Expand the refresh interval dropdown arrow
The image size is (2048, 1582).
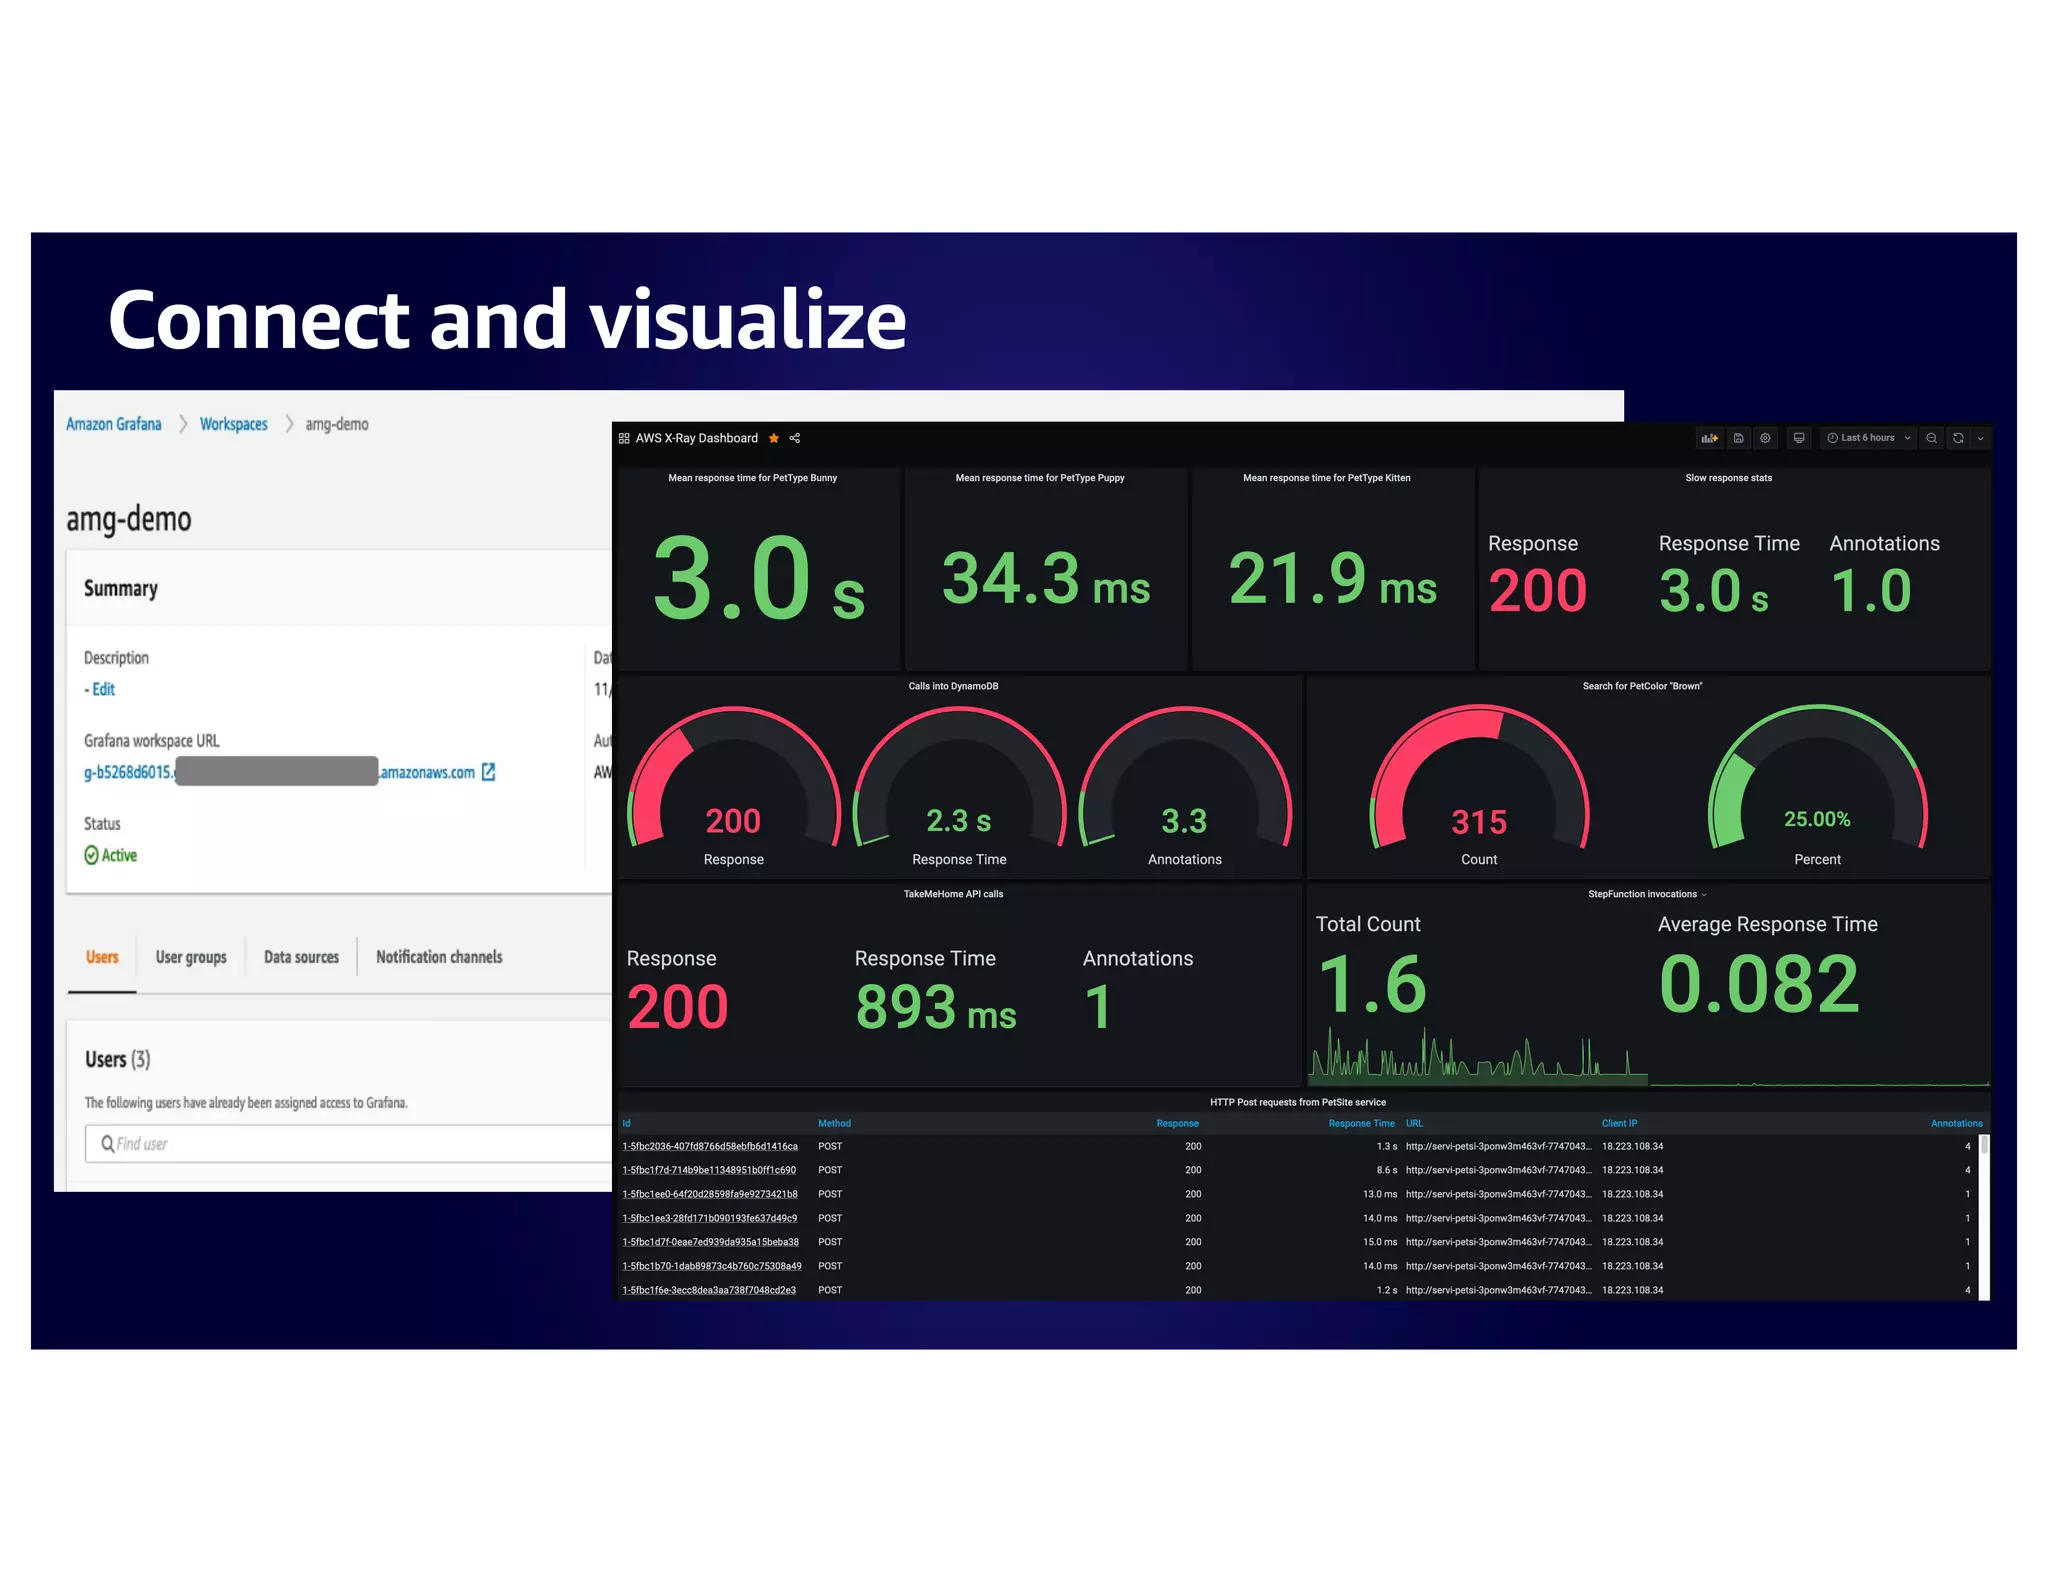(1981, 438)
